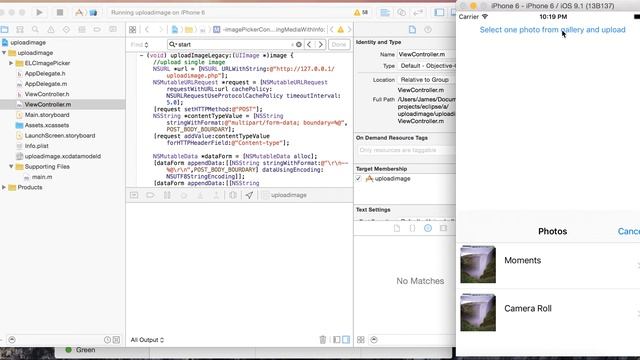This screenshot has height=360, width=640.
Task: Open the Debug navigator
Action: 82,29
